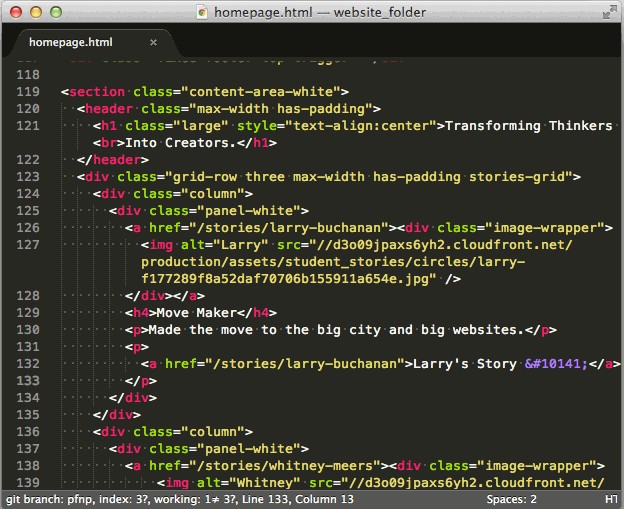Click the Line 133, Column 13 indicator

pos(299,499)
